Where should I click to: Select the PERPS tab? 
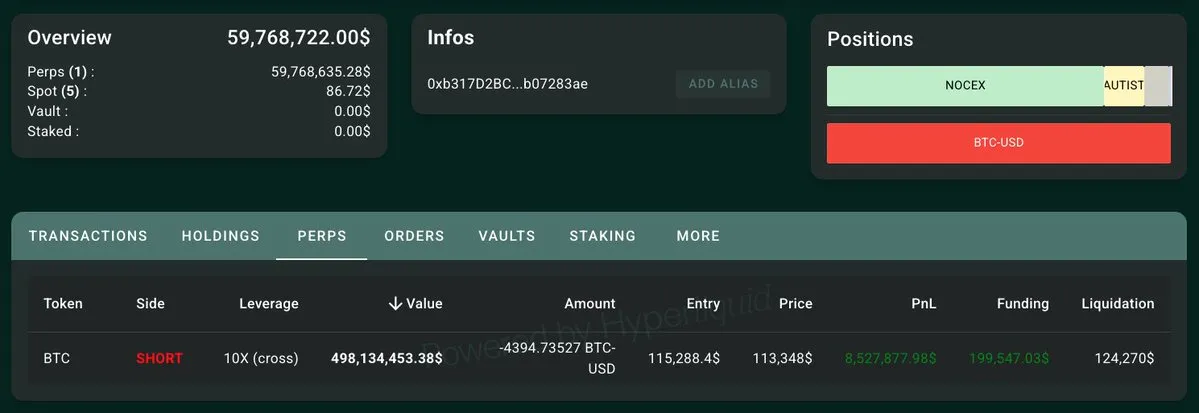tap(322, 236)
